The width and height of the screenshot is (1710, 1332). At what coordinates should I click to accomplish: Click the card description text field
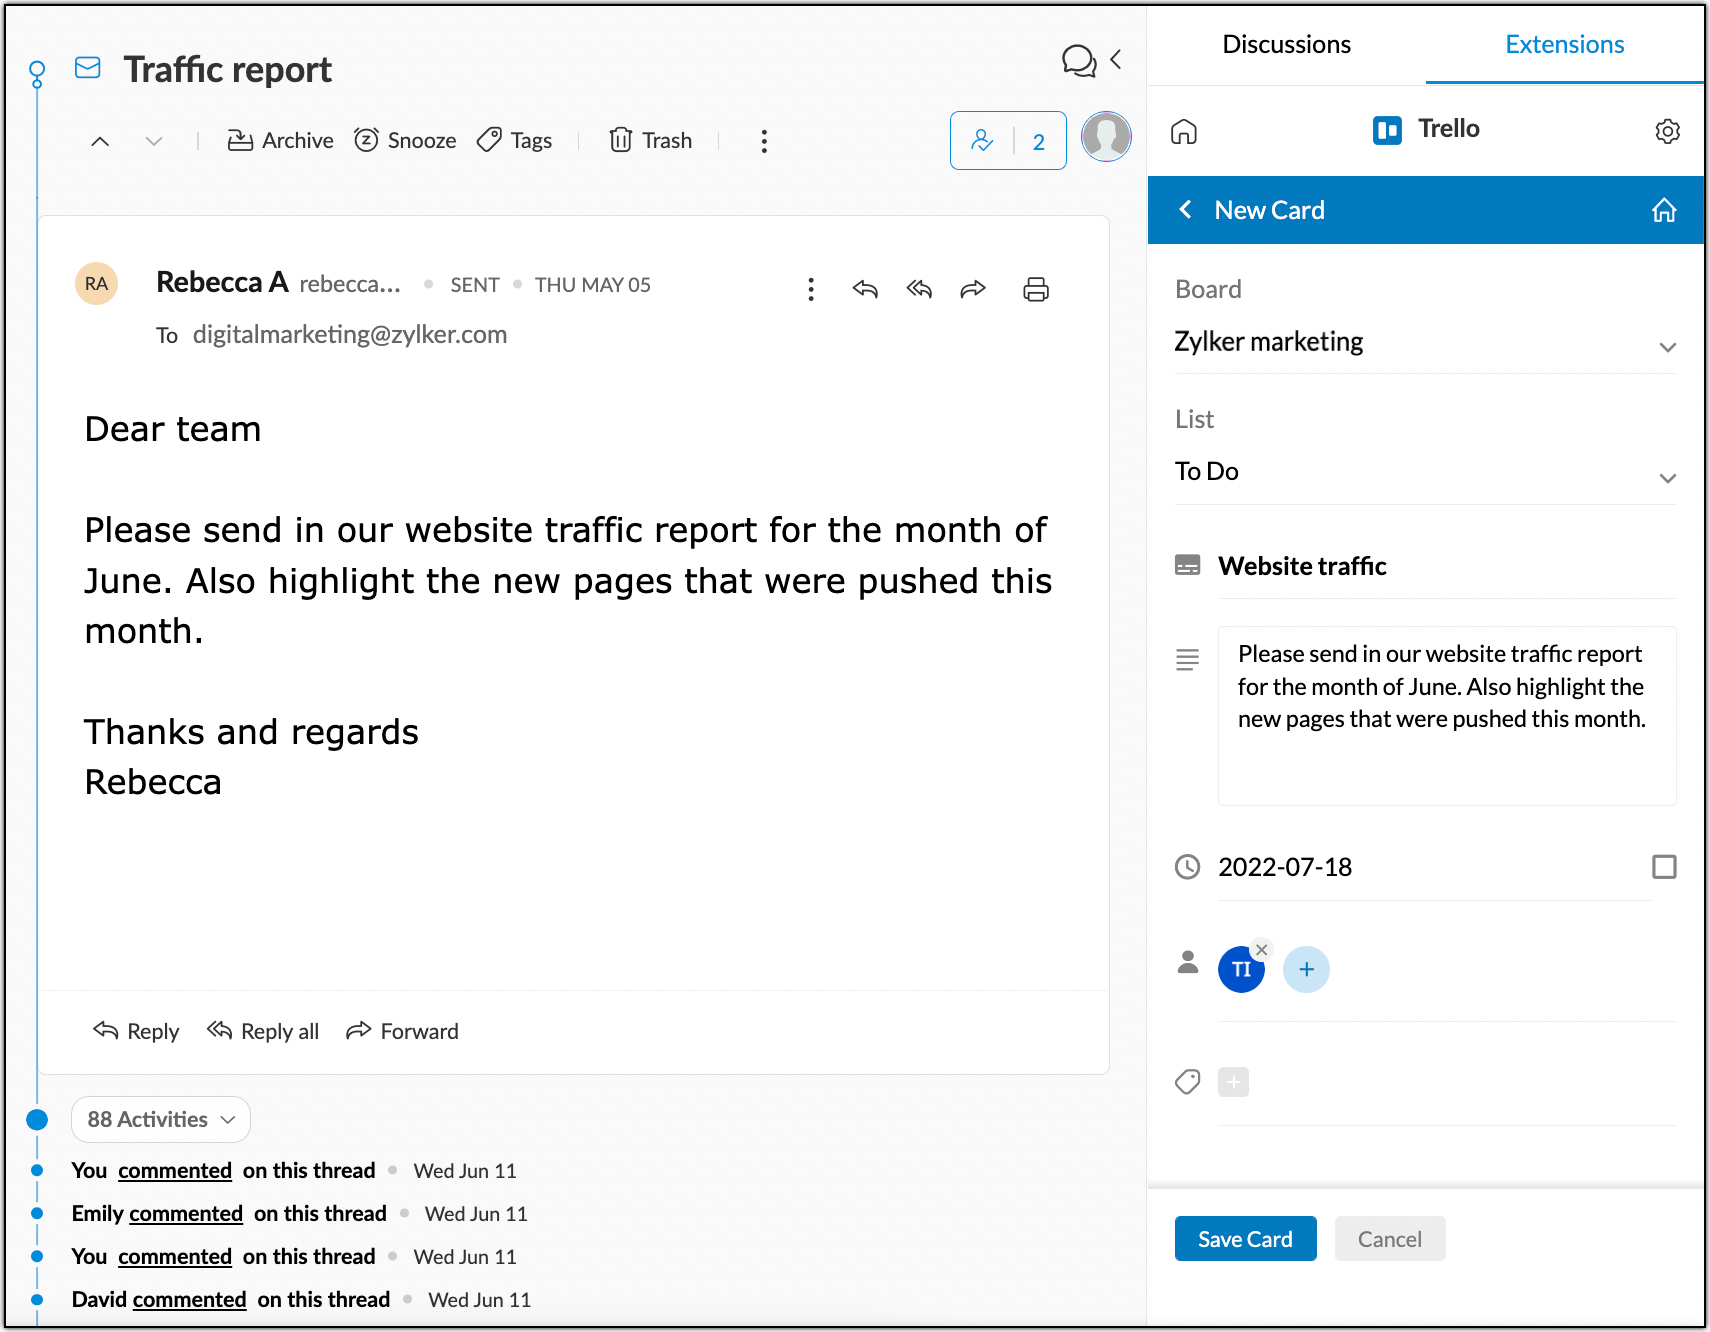[x=1446, y=715]
